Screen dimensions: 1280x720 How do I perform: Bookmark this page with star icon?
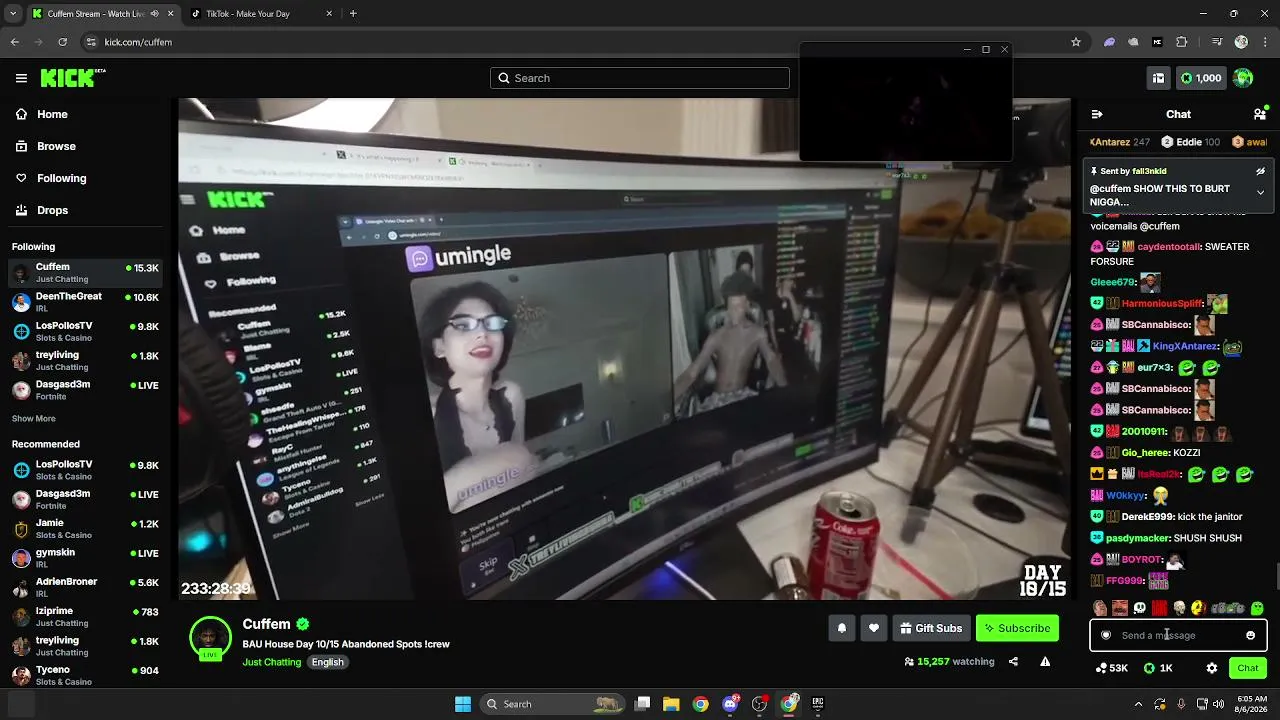coord(1076,42)
